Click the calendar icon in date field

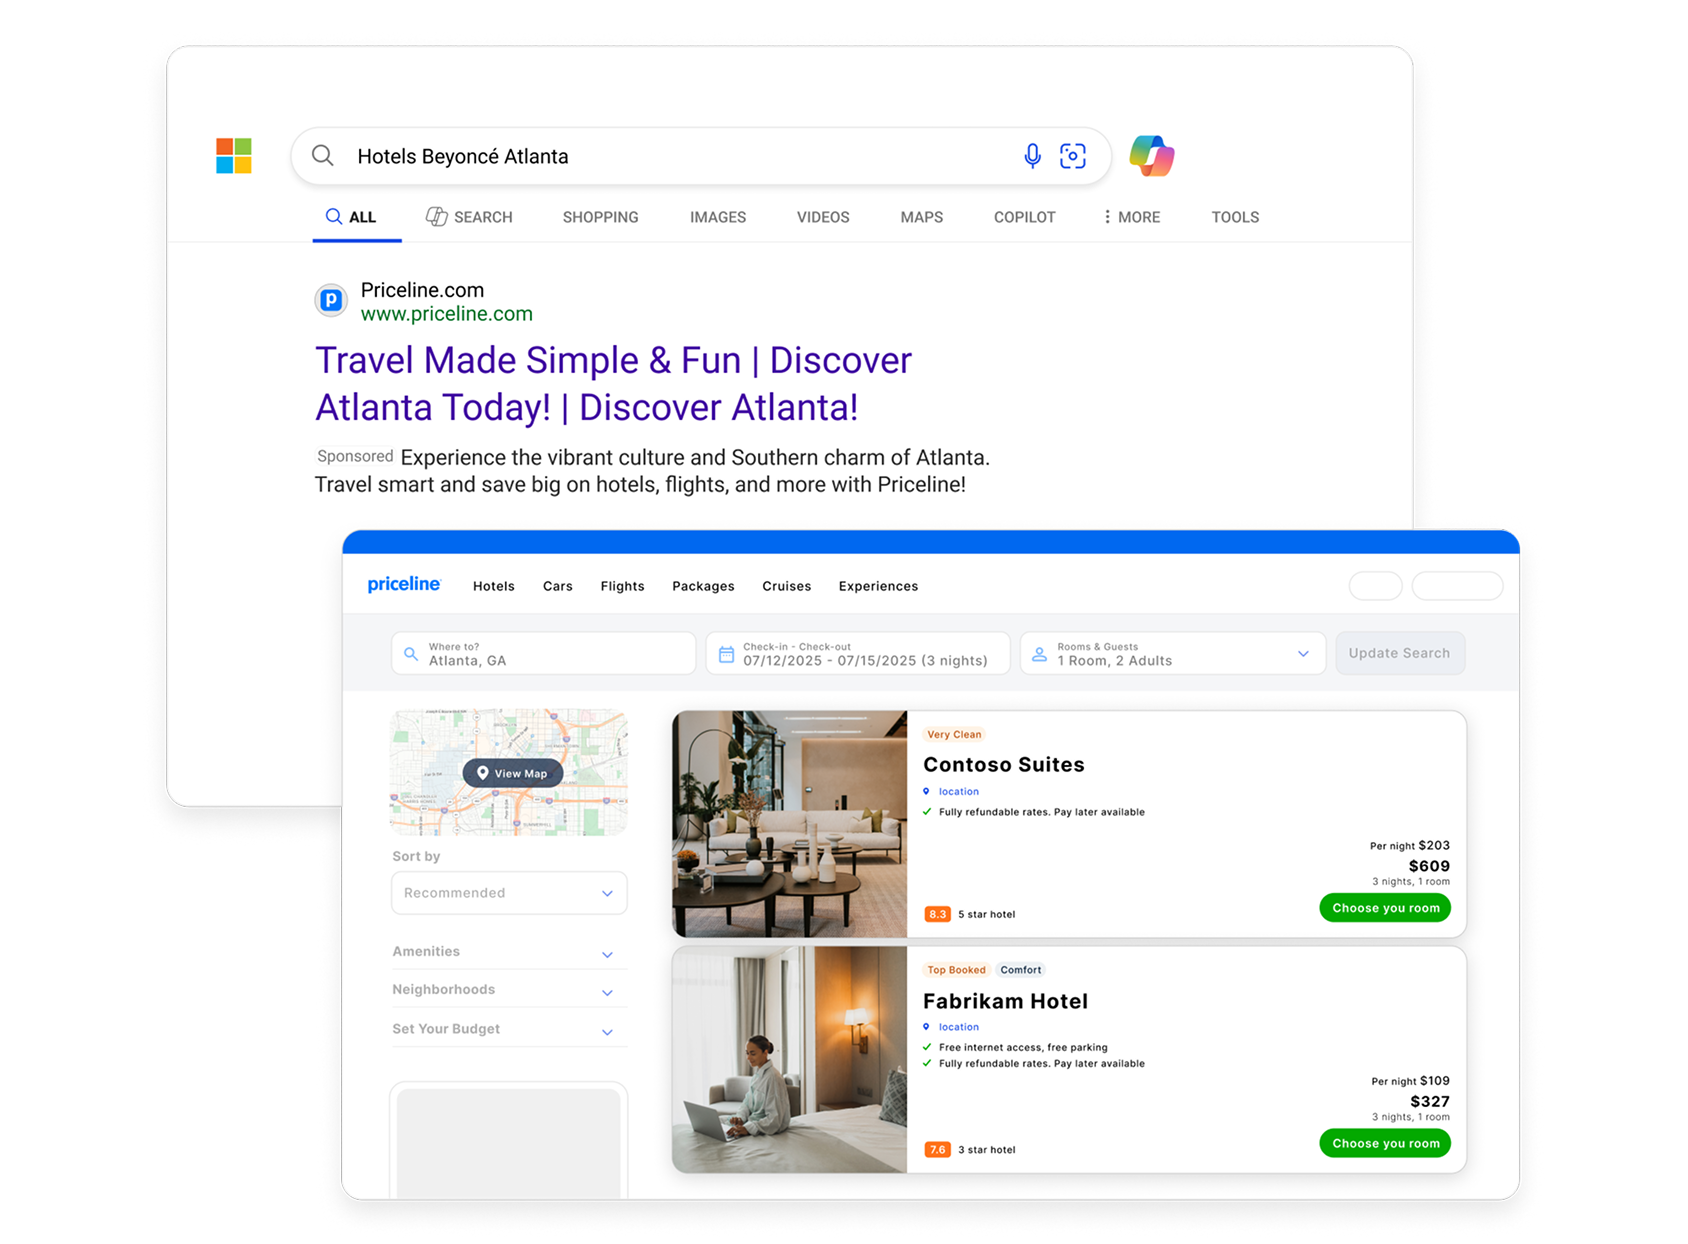coord(727,654)
